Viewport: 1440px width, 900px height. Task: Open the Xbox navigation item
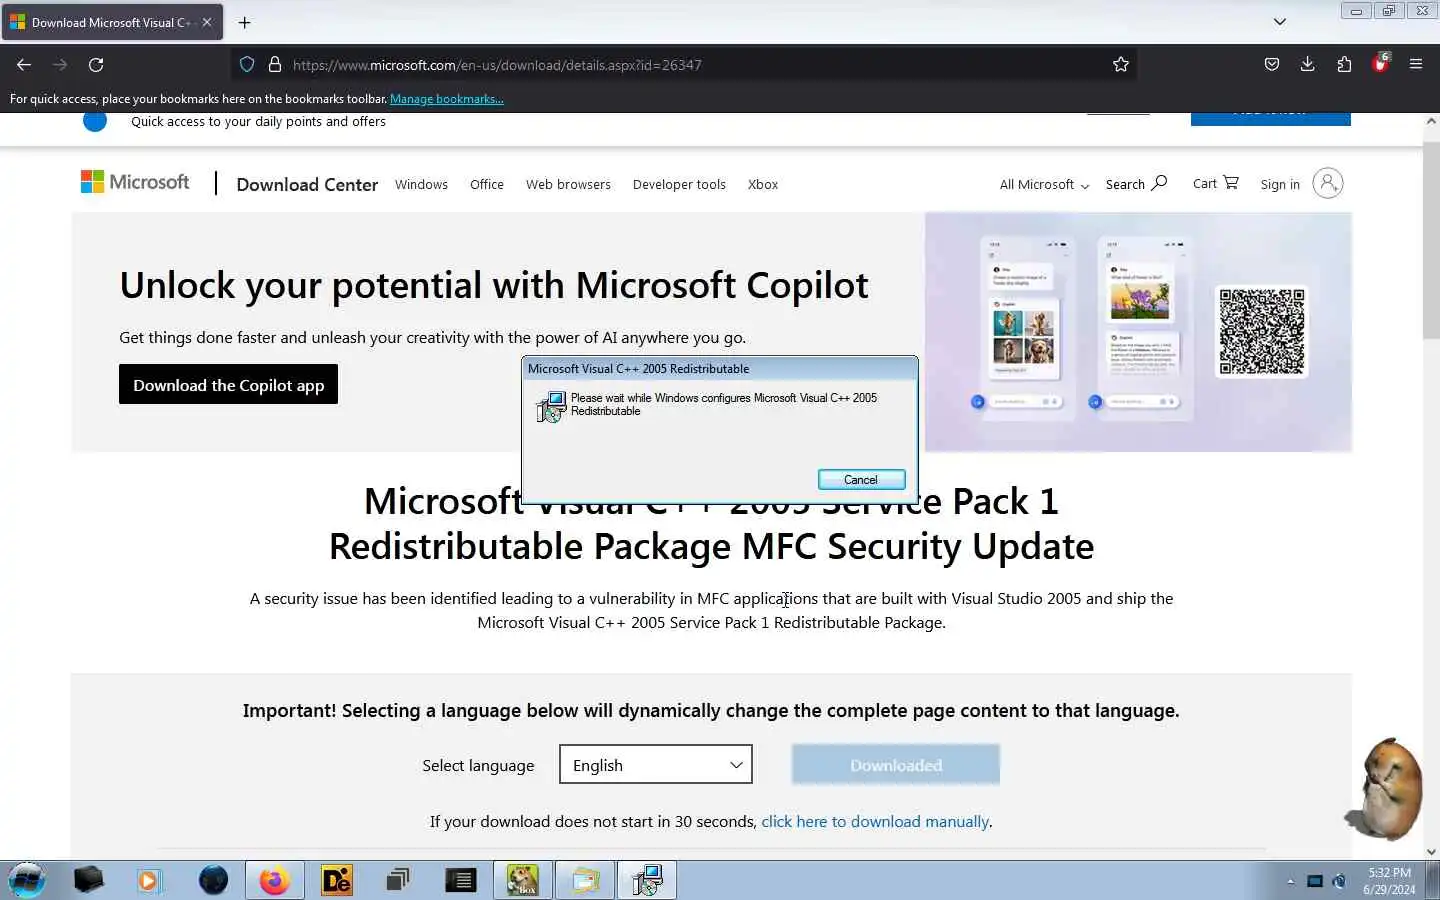(x=763, y=184)
